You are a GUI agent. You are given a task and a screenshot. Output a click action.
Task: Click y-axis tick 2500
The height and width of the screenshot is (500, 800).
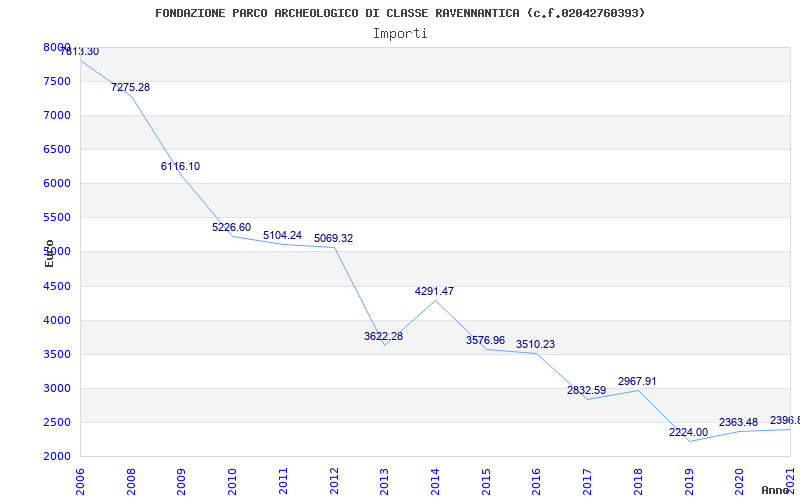(x=57, y=422)
